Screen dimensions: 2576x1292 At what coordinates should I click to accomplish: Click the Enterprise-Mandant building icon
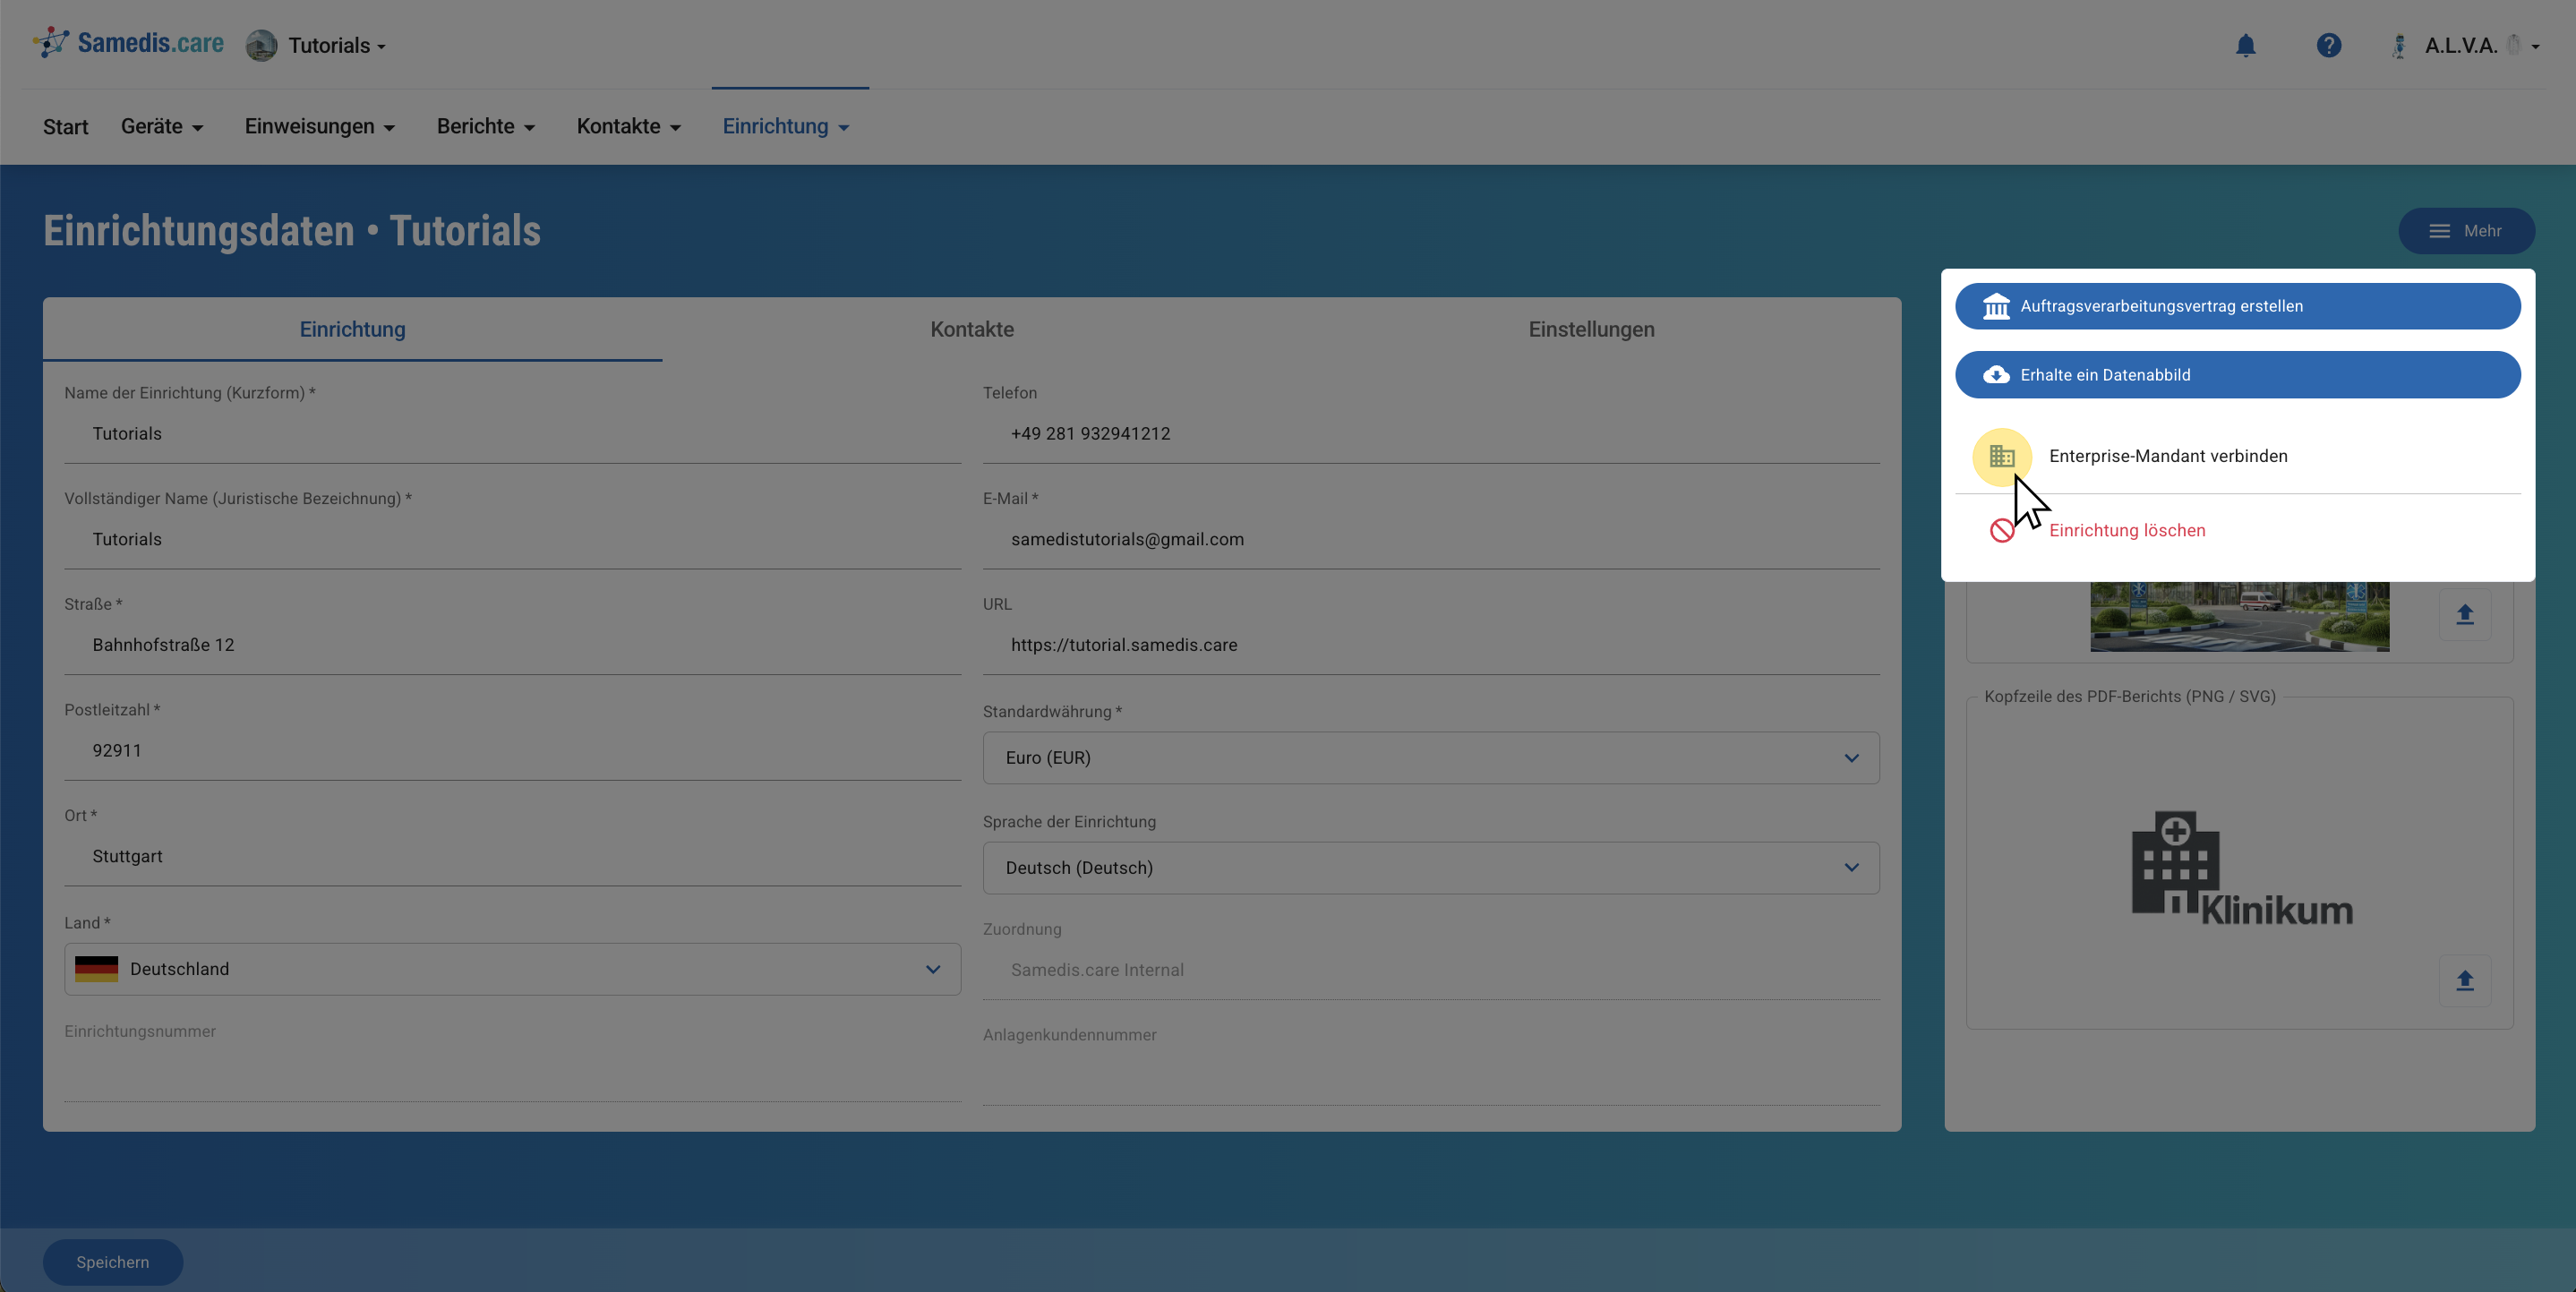[x=2001, y=456]
